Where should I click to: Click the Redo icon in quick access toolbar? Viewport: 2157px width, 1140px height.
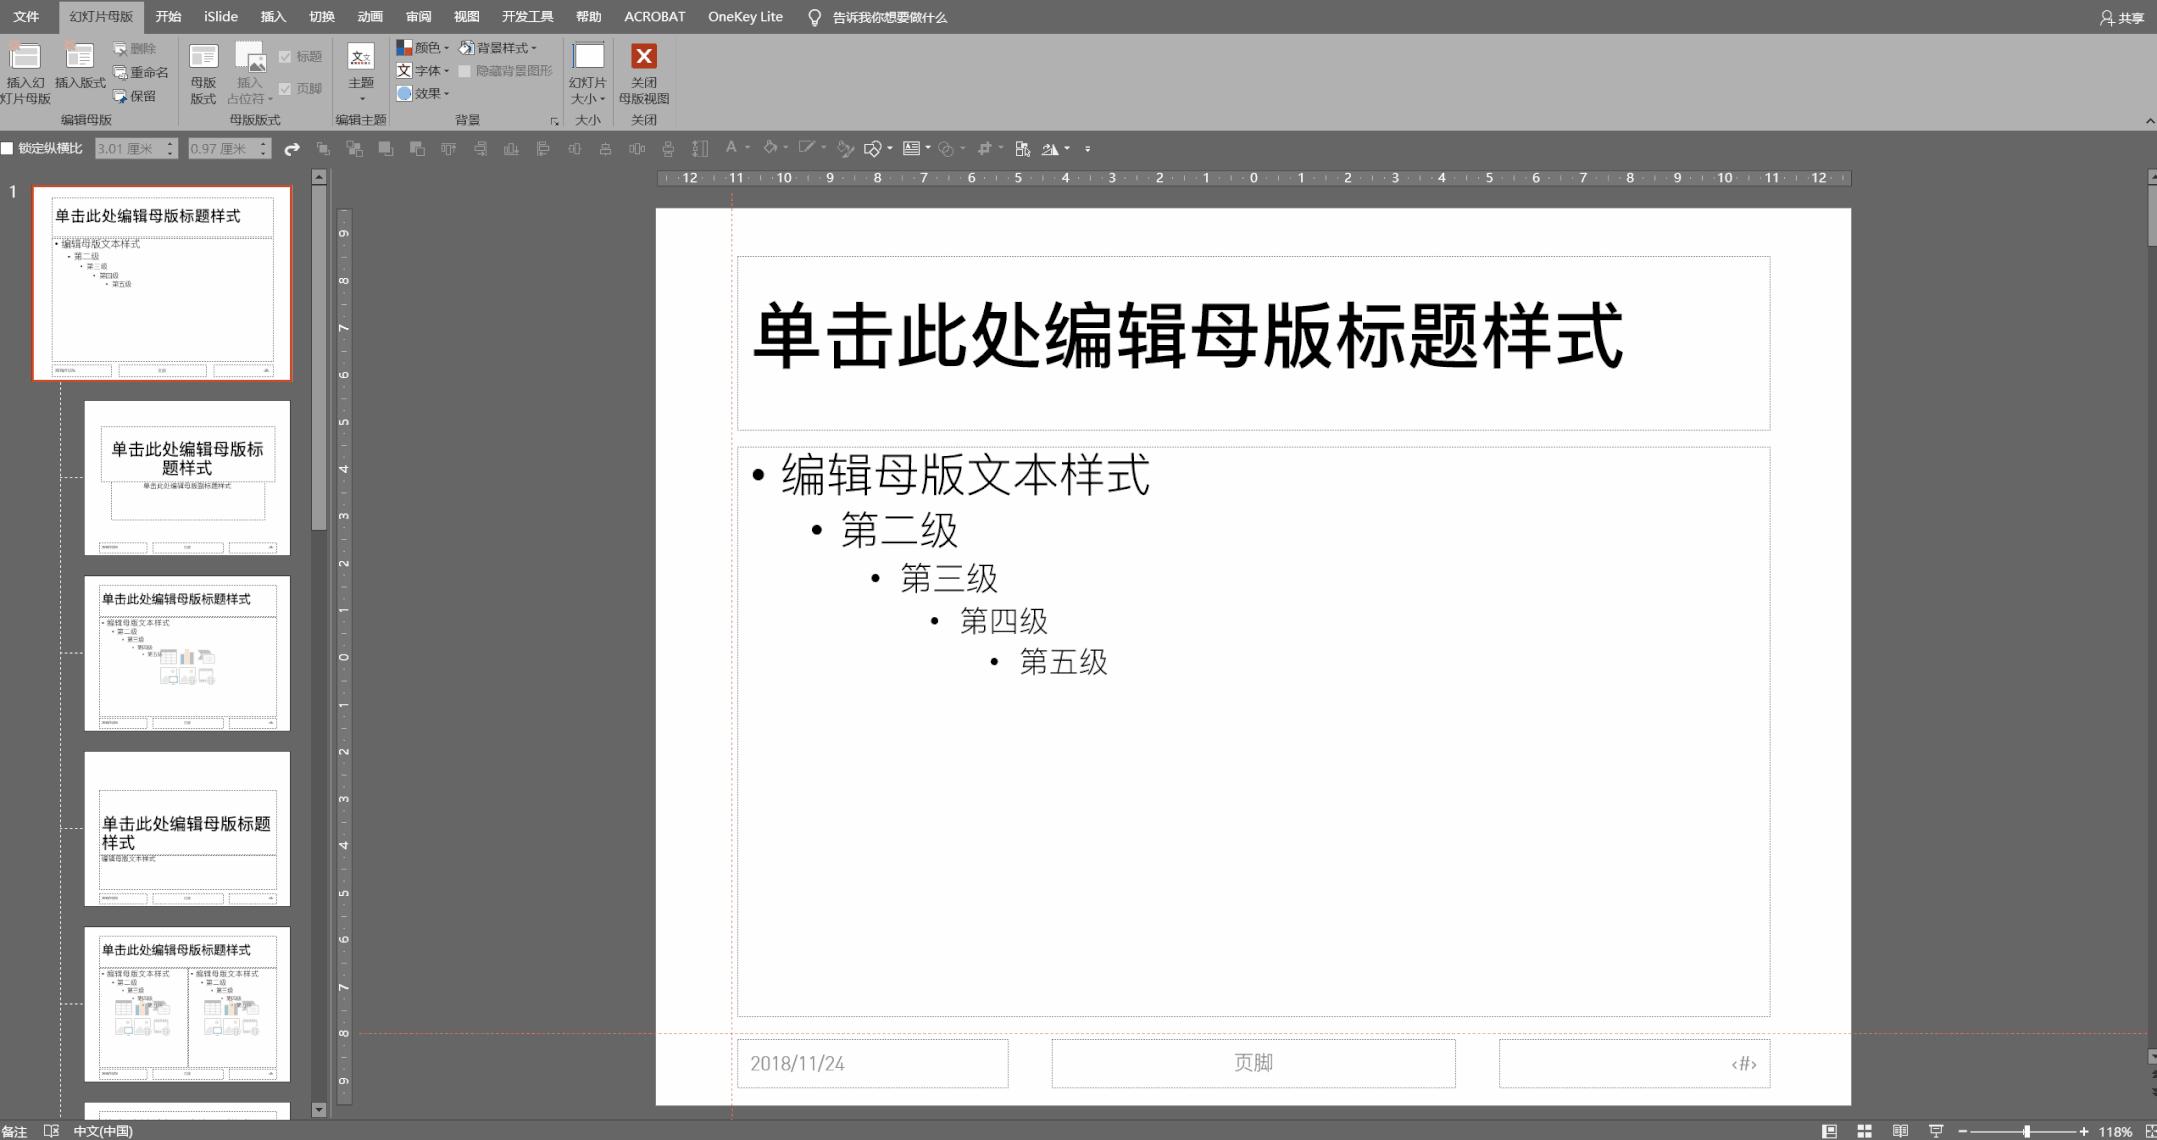point(291,148)
